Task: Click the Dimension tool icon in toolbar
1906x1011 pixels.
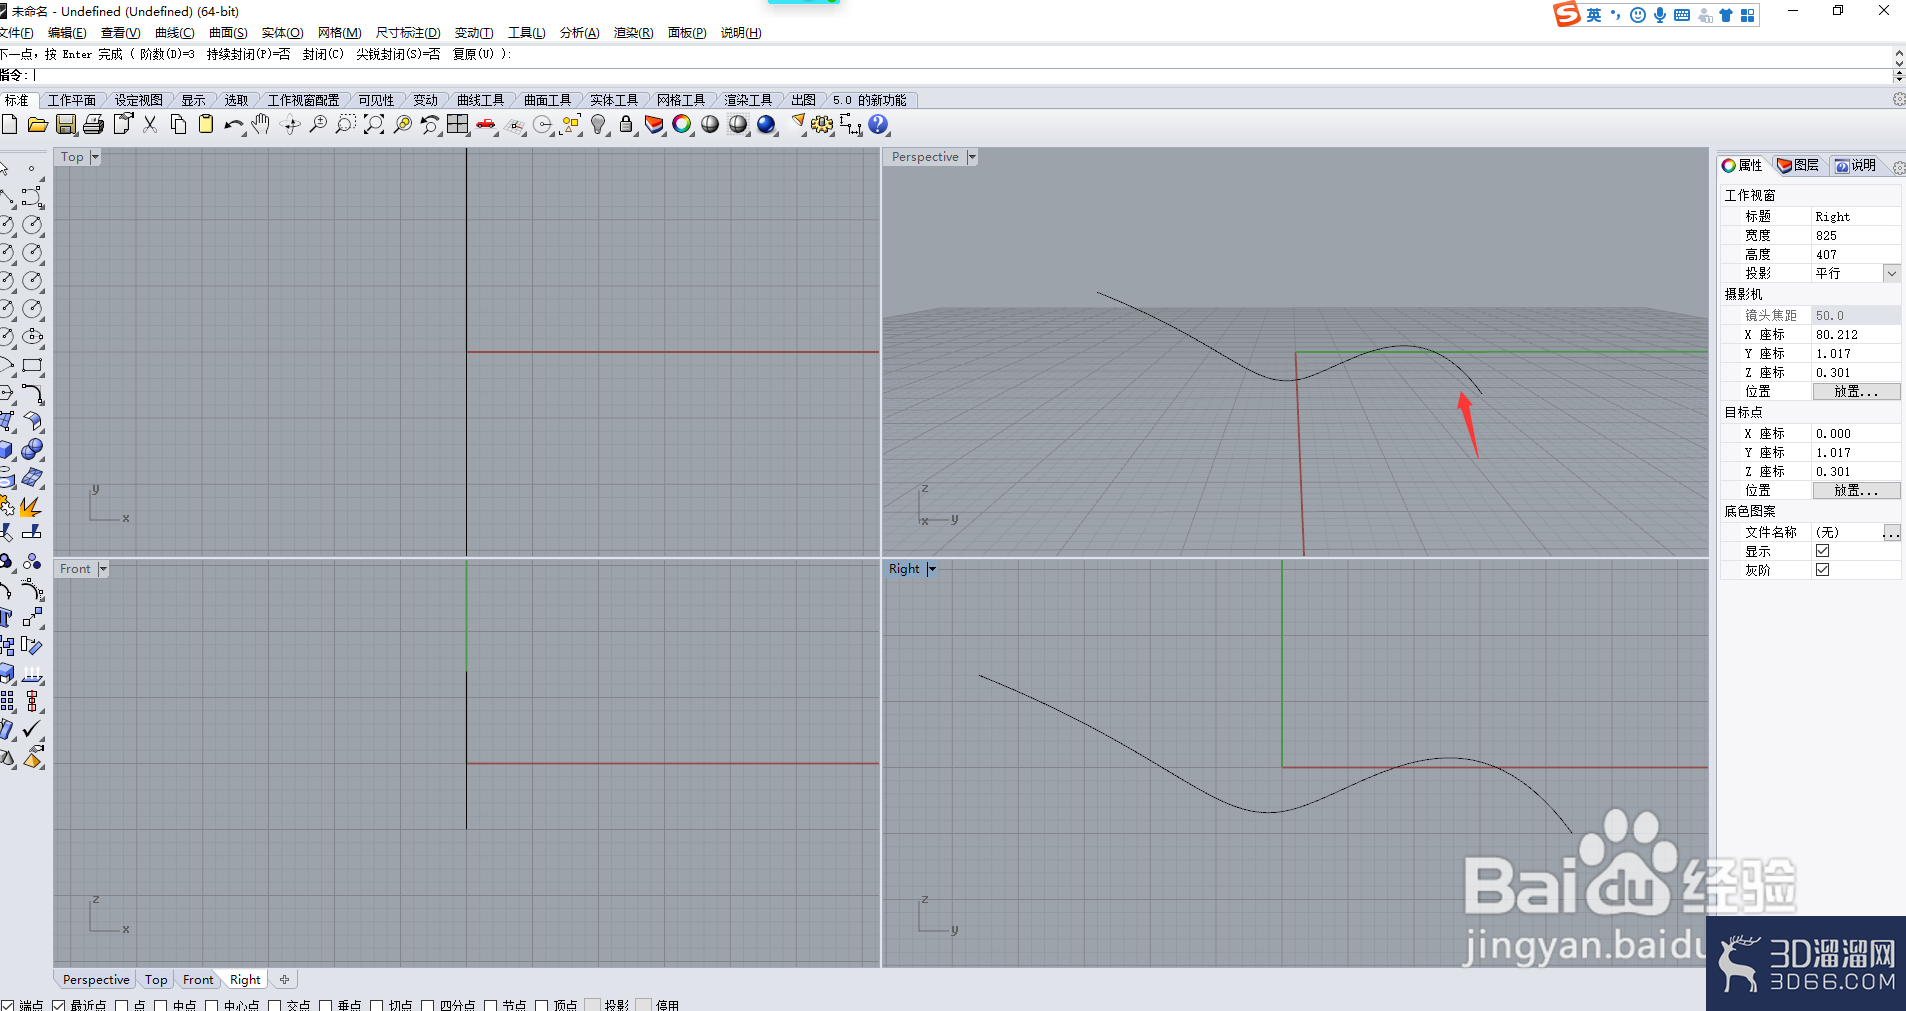Action: pyautogui.click(x=851, y=124)
